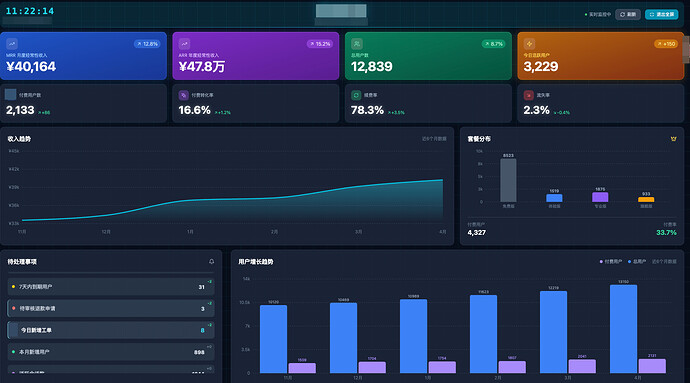Click the purple 2131 bar for 4月
This screenshot has width=690, height=383.
click(x=652, y=366)
